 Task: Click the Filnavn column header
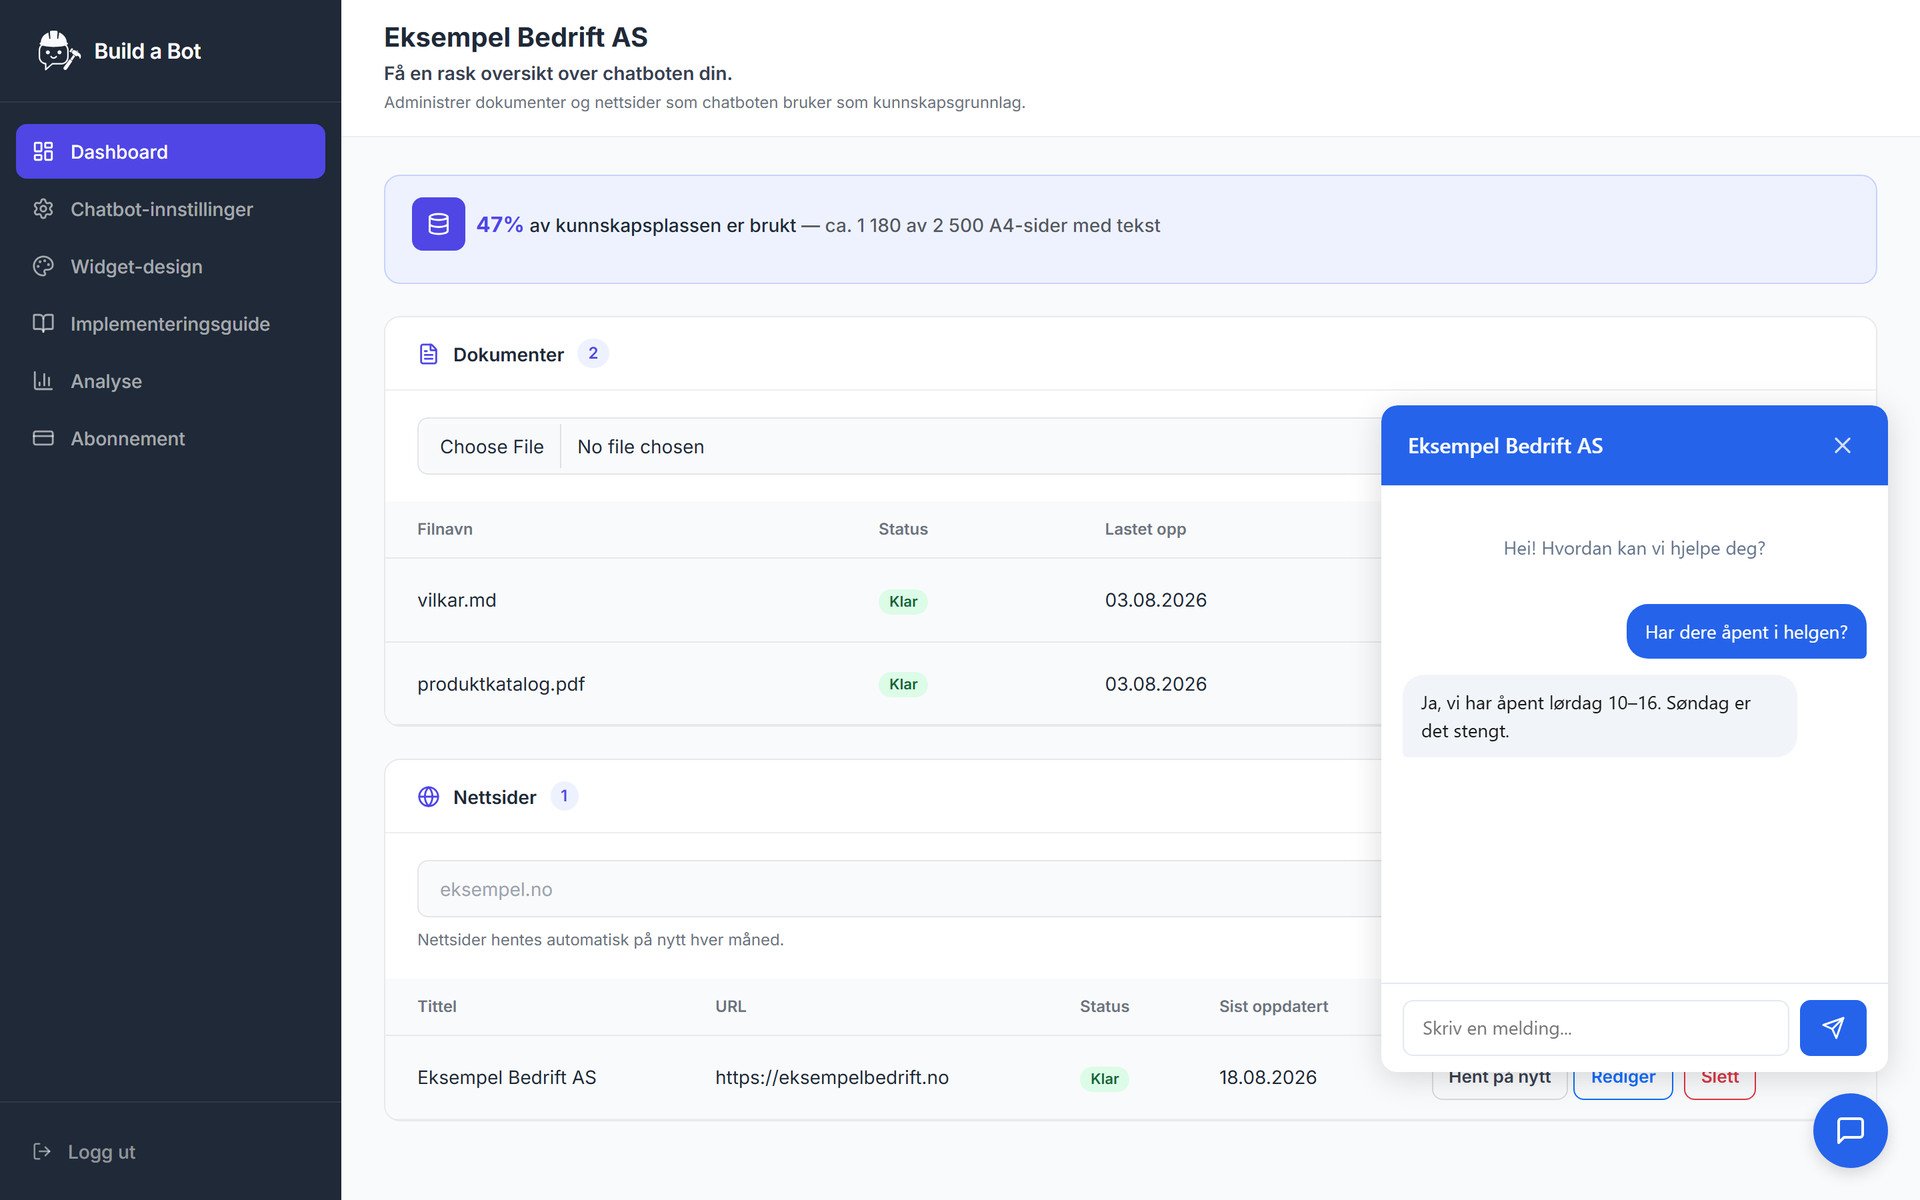(x=445, y=529)
